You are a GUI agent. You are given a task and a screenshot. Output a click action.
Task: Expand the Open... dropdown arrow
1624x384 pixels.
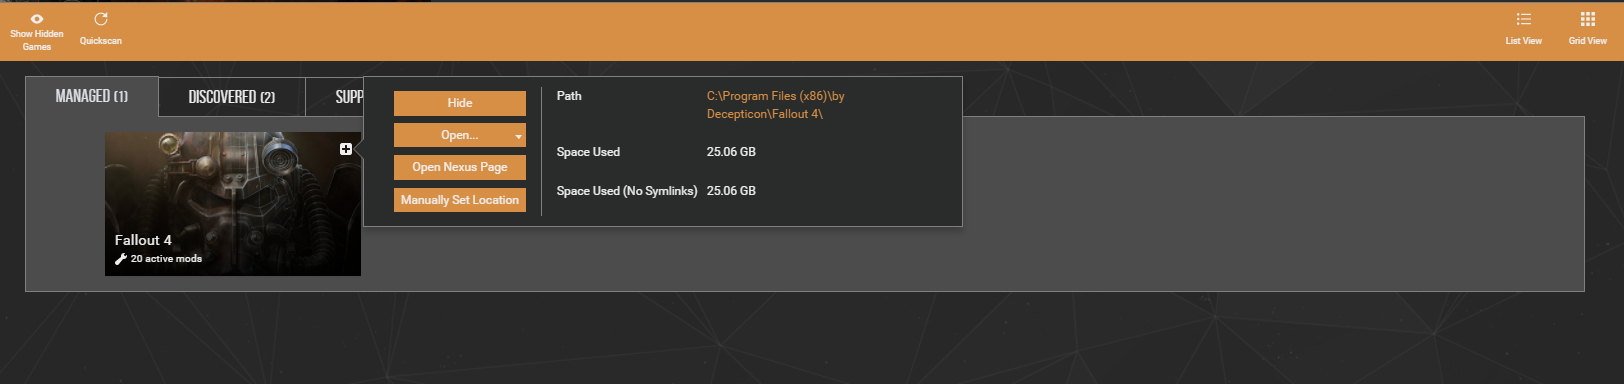(x=518, y=136)
